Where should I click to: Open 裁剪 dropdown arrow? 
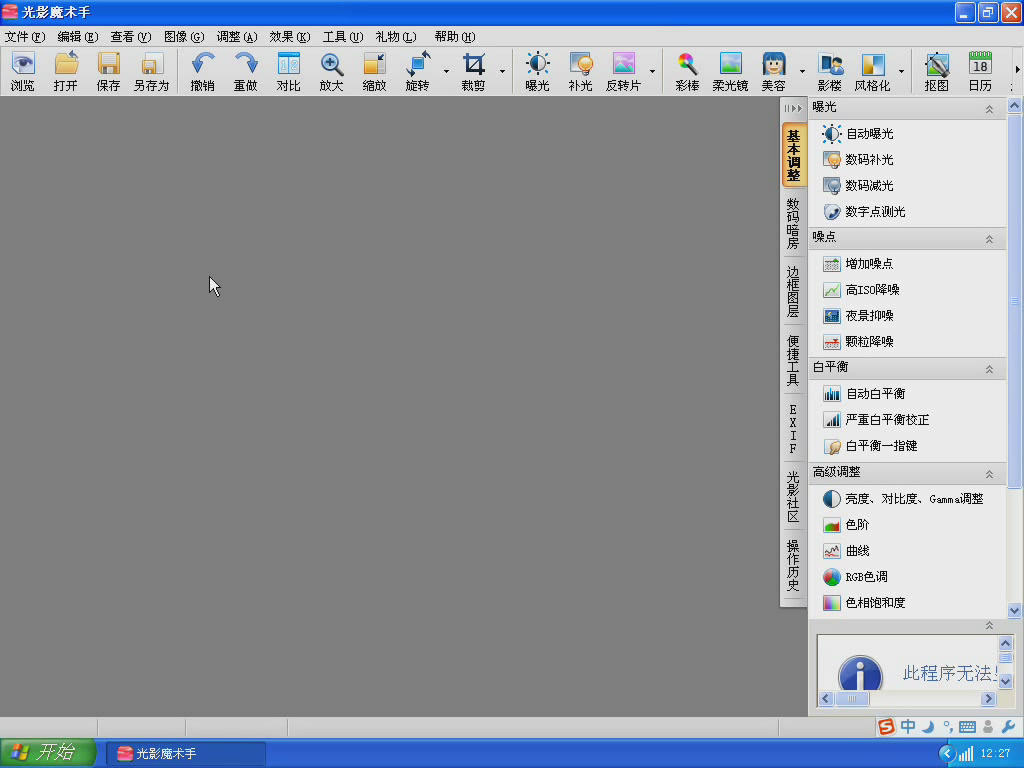pyautogui.click(x=502, y=71)
